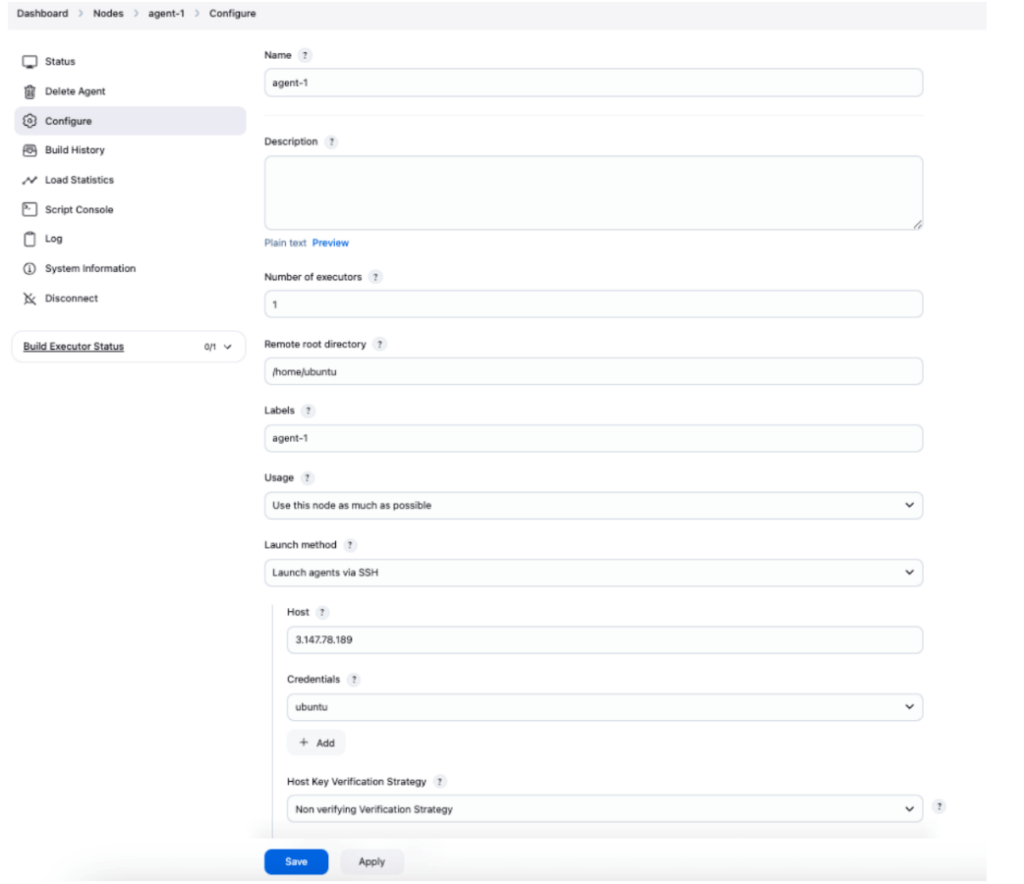Expand the Build Executor Status chevron
The width and height of the screenshot is (1024, 884).
pyautogui.click(x=228, y=347)
